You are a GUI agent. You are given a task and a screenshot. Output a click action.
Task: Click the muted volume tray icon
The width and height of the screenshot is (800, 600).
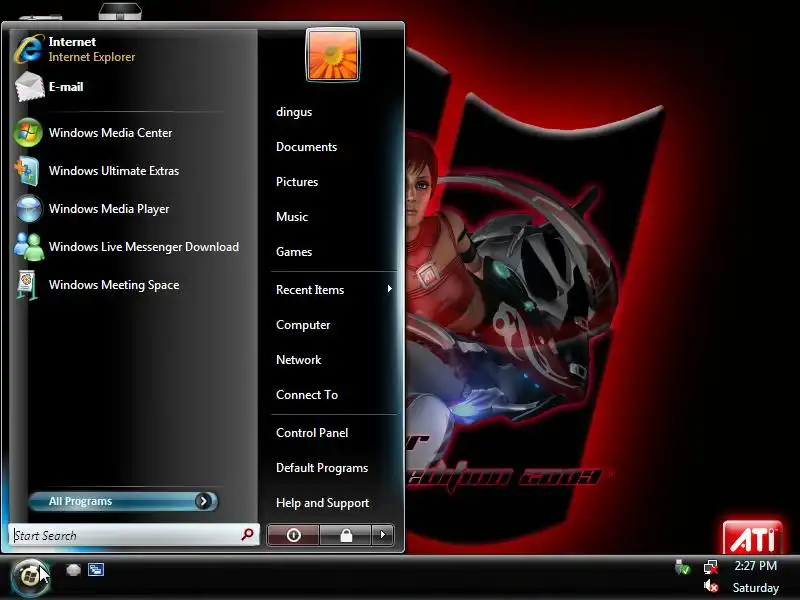click(x=711, y=587)
